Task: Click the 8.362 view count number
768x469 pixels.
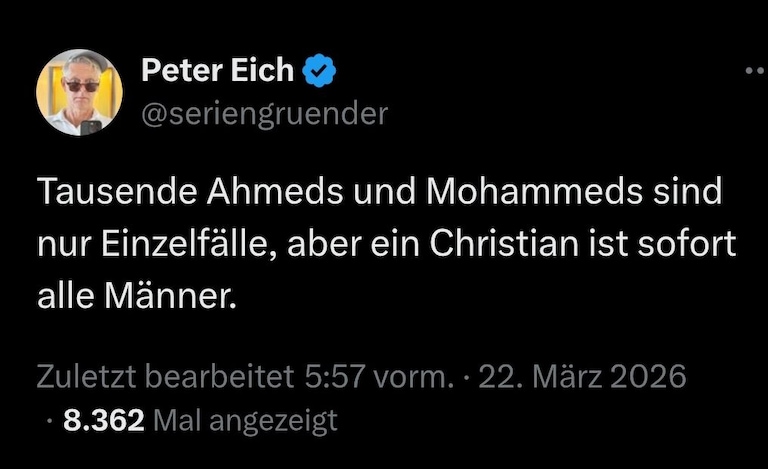Action: tap(105, 421)
